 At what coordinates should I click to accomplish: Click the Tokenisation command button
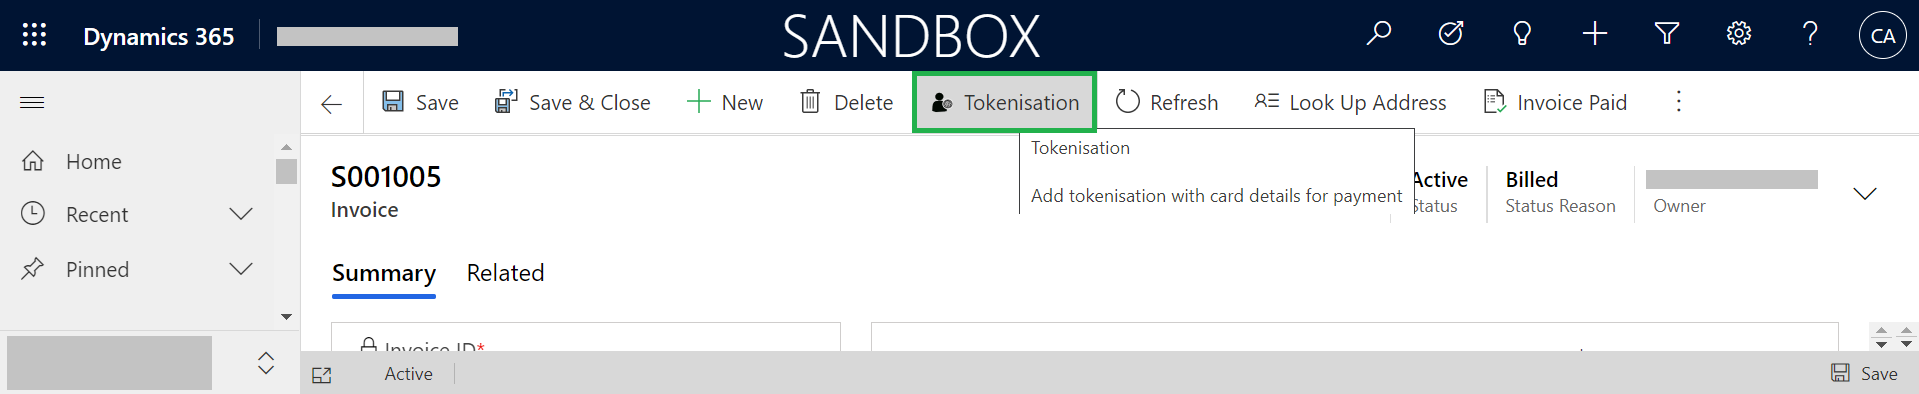point(1005,102)
